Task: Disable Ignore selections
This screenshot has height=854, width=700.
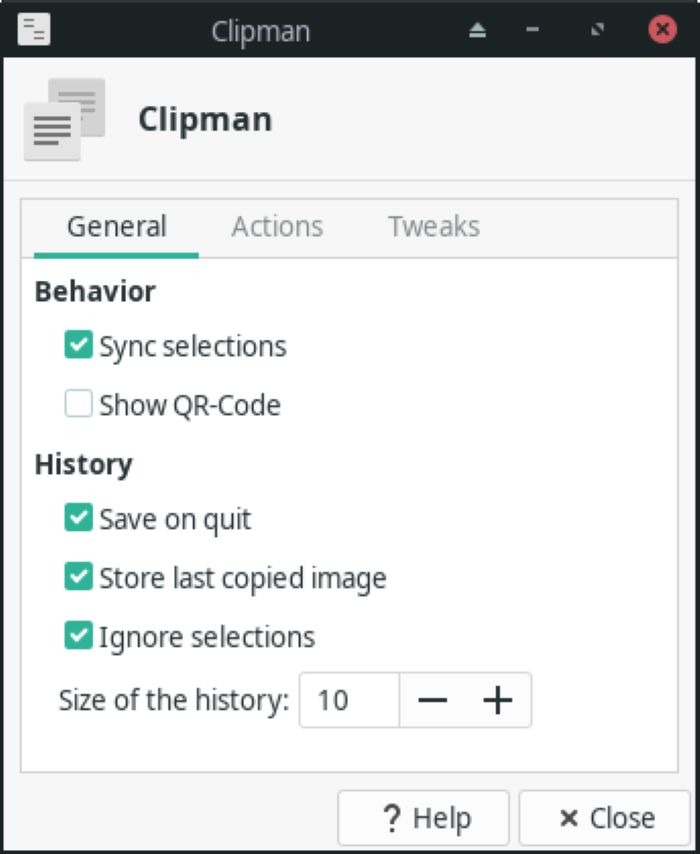Action: [x=78, y=637]
